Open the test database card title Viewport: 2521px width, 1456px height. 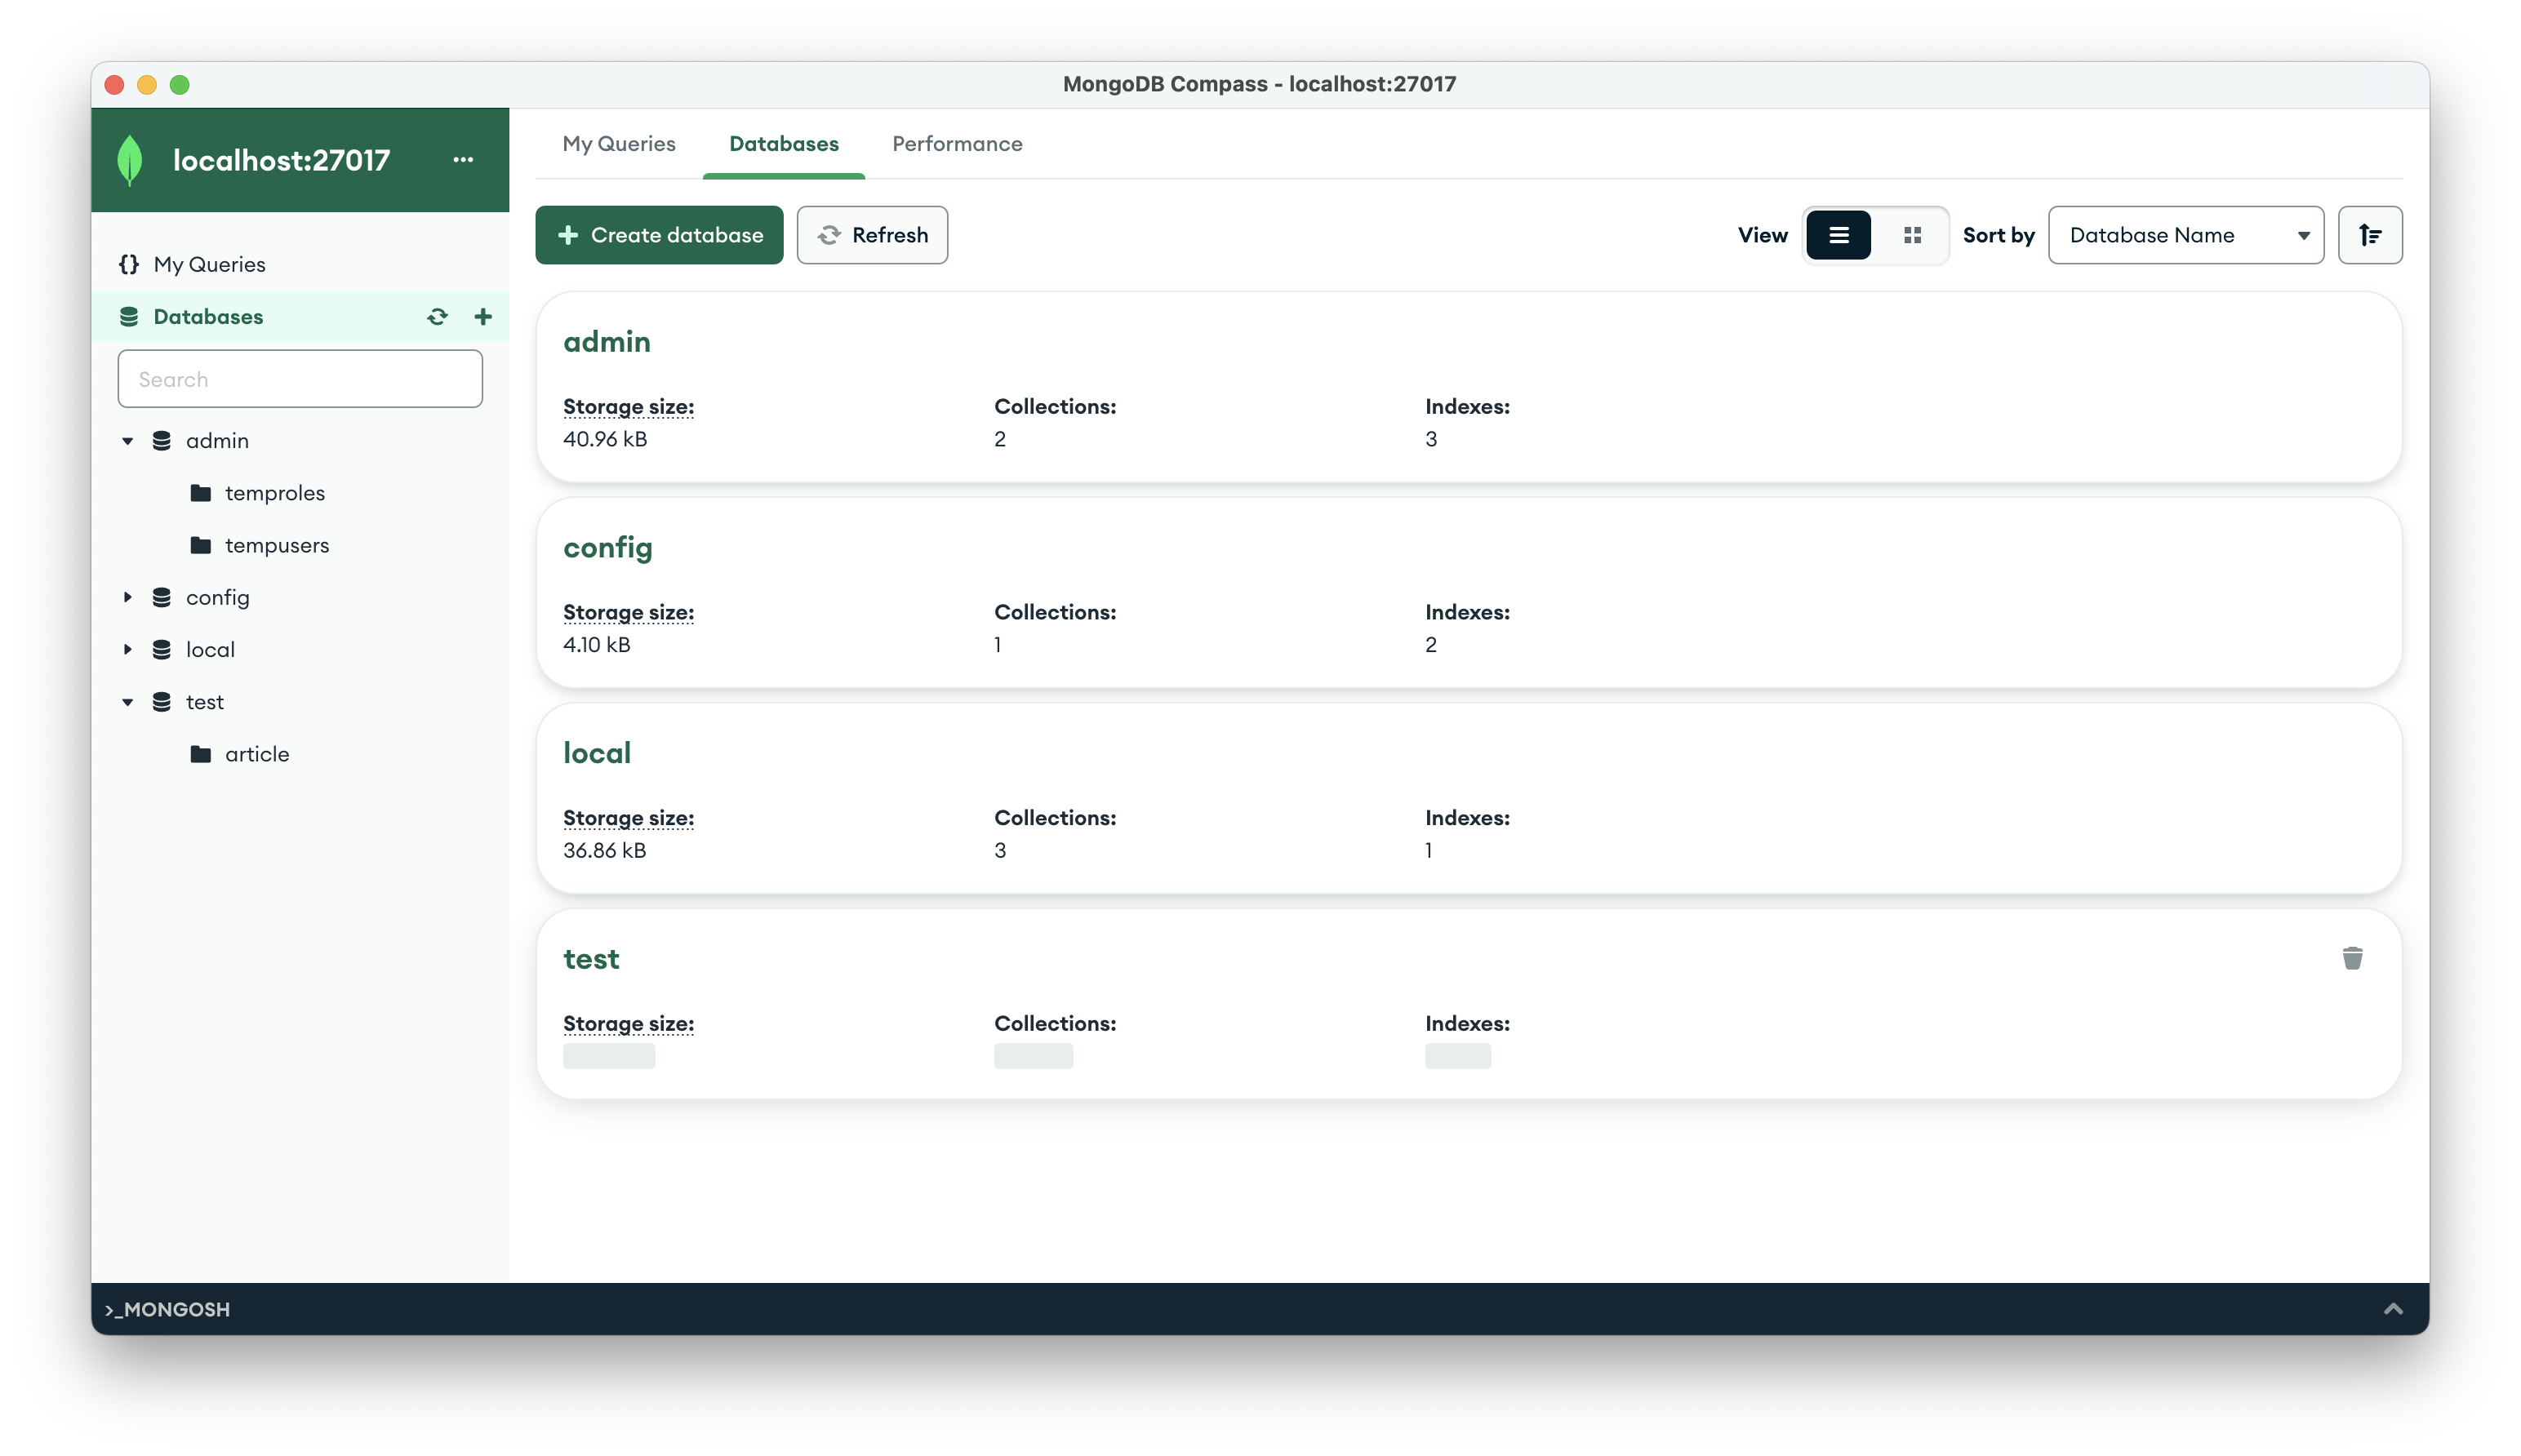591,959
